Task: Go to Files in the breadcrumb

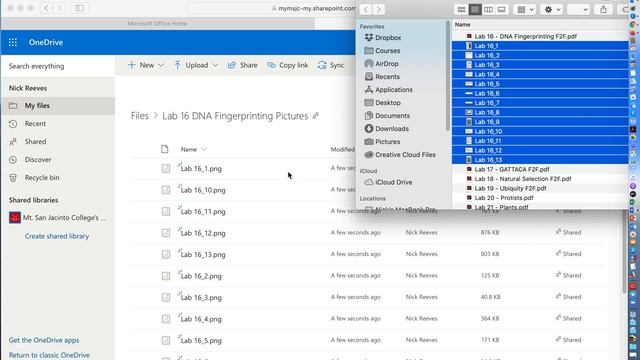Action: click(x=140, y=116)
